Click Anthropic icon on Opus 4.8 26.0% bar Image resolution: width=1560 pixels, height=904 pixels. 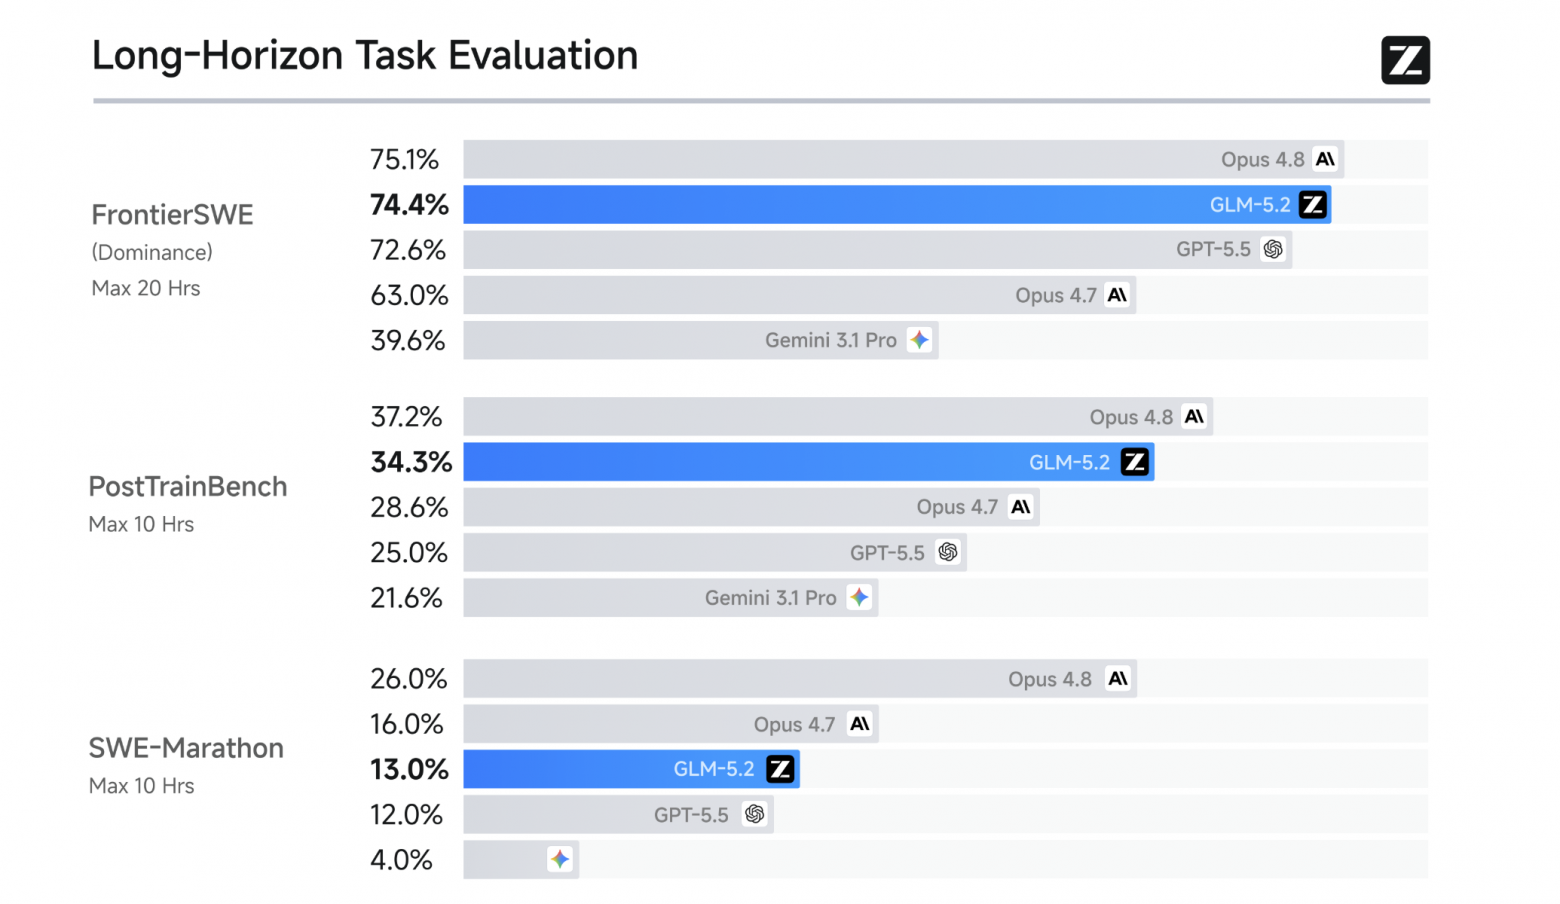coord(1118,679)
